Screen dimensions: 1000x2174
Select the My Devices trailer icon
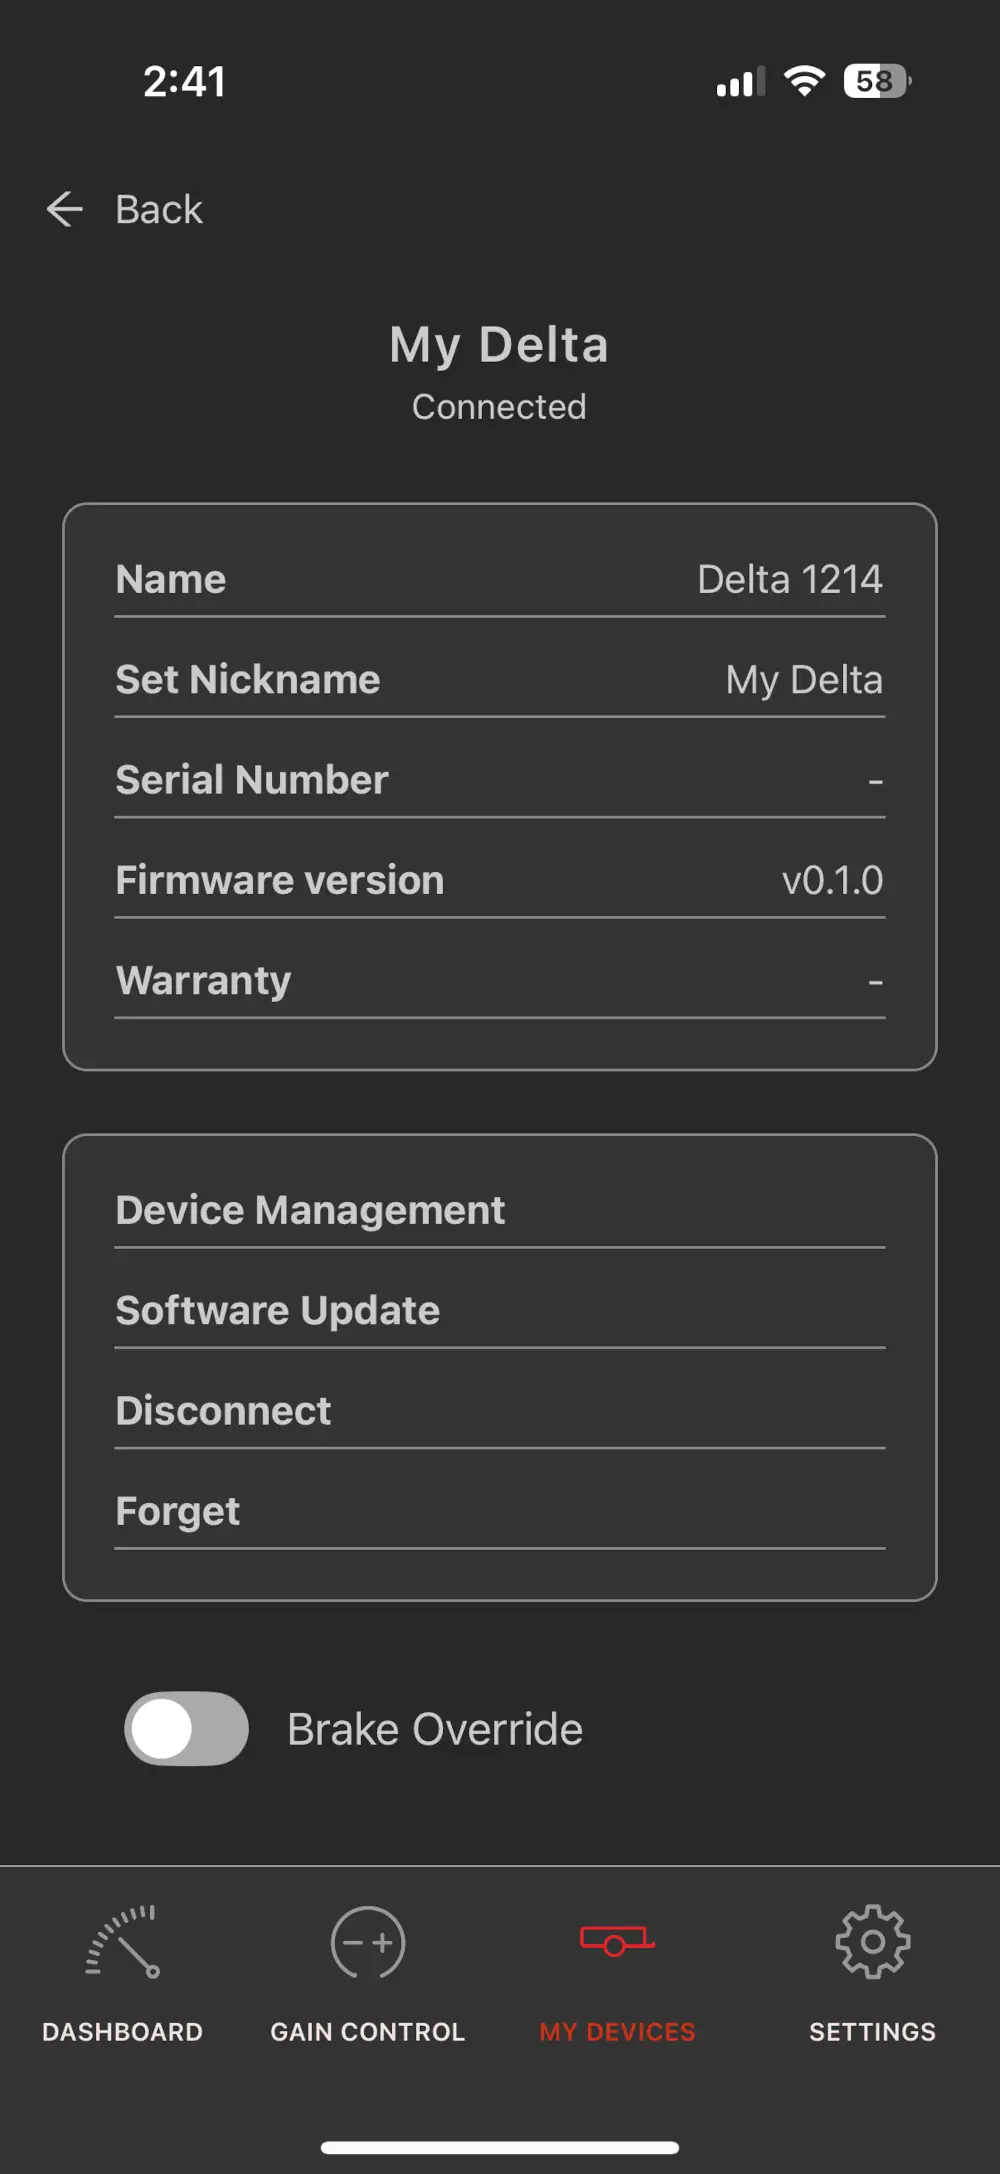coord(617,1941)
